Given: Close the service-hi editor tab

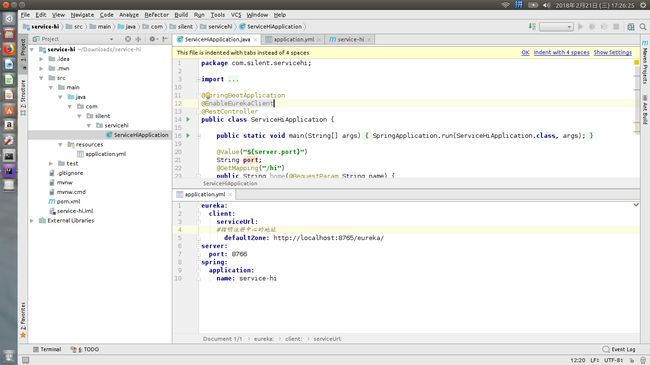Looking at the screenshot, I should (369, 40).
